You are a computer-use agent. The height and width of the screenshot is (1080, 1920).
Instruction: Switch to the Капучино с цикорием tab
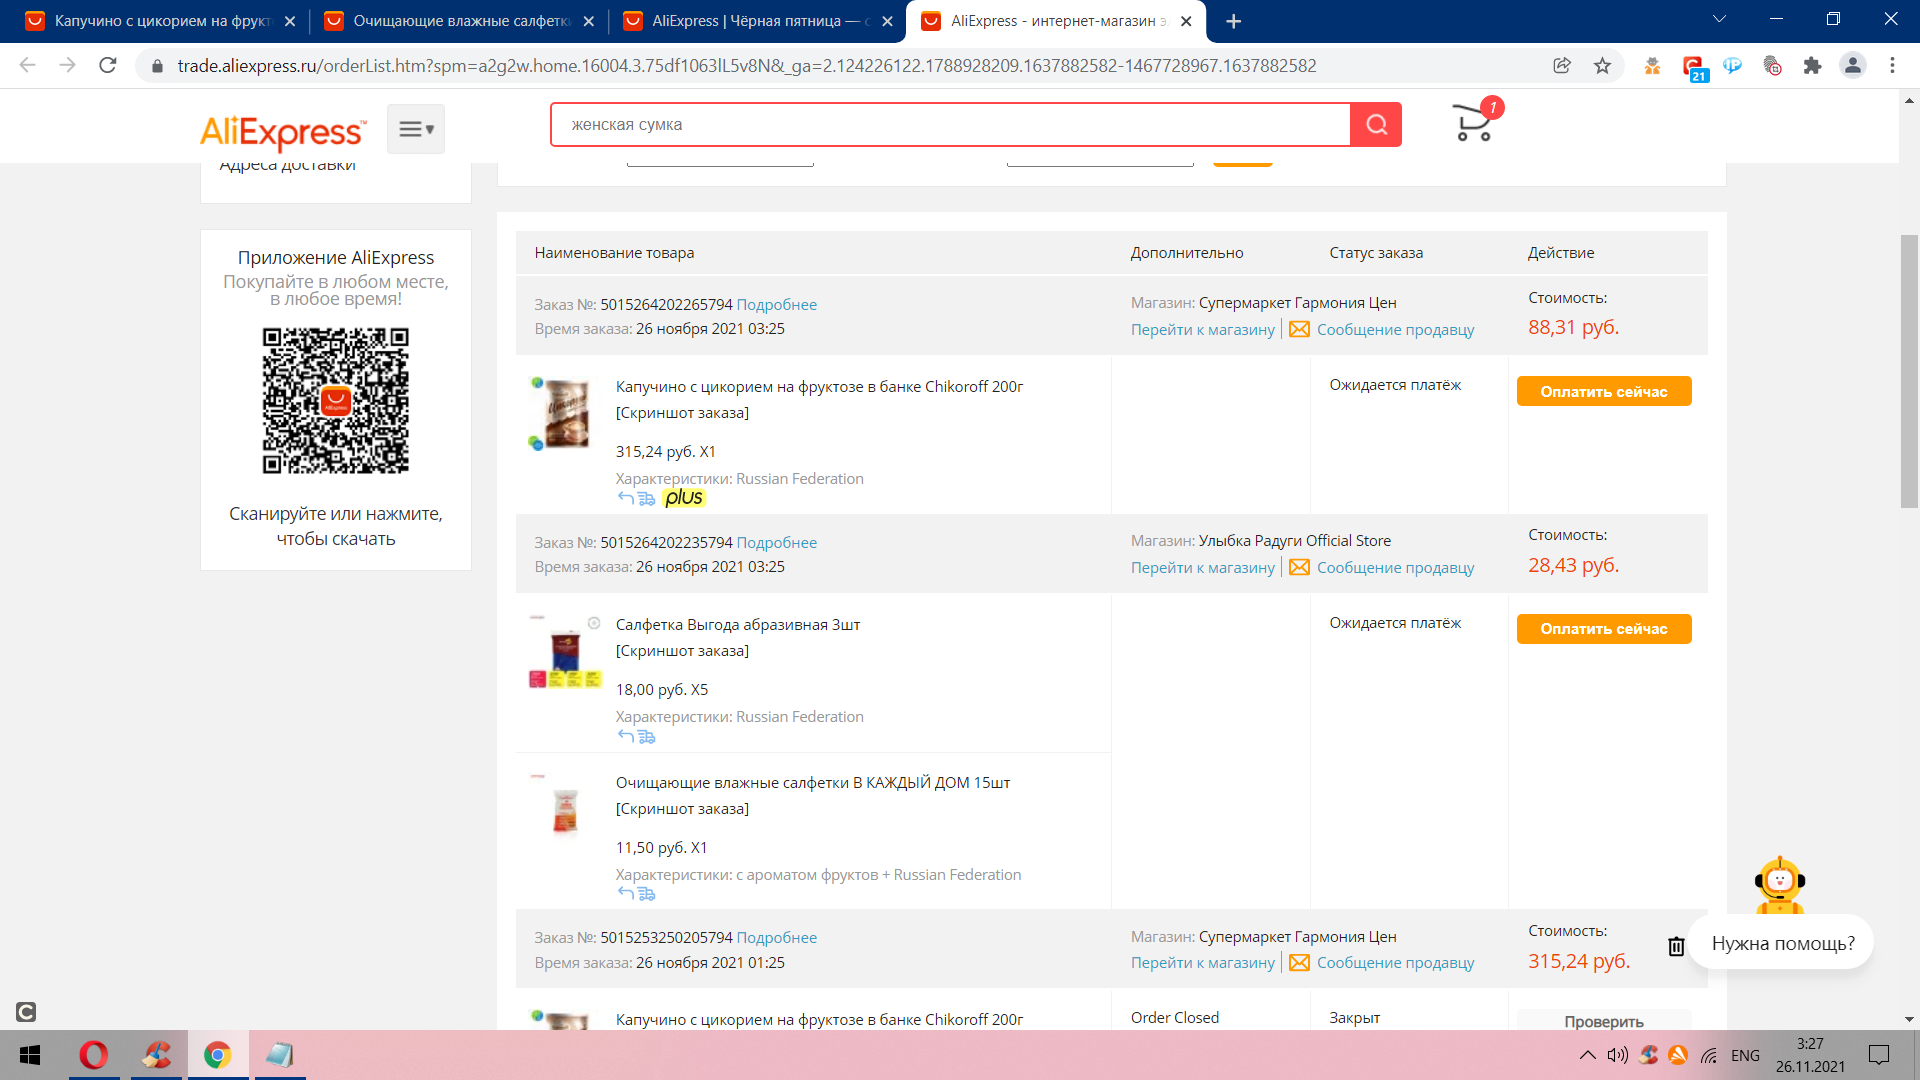pos(160,21)
